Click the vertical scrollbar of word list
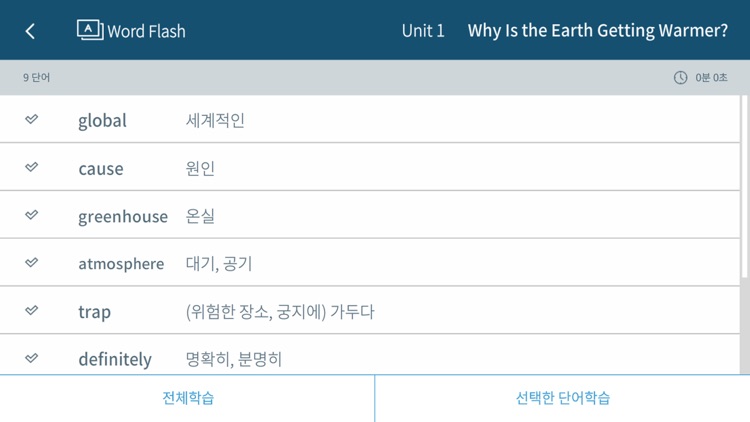This screenshot has height=422, width=750. 744,190
